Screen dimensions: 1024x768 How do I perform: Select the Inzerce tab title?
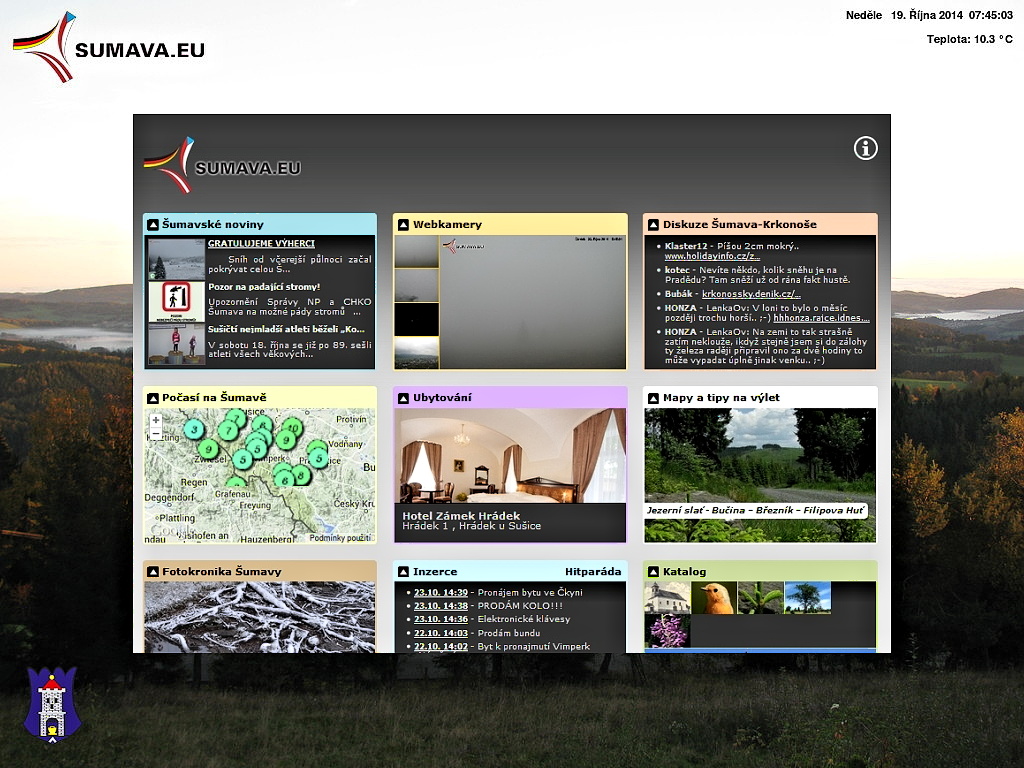pos(435,572)
